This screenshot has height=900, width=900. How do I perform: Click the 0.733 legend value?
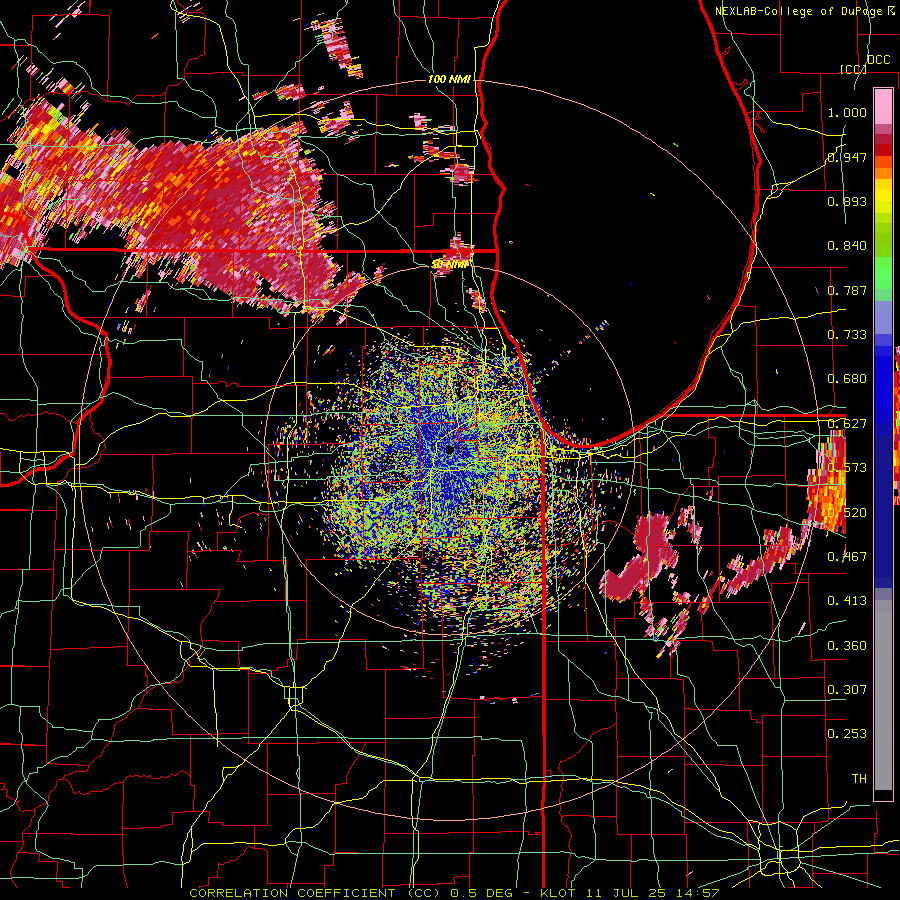[847, 335]
